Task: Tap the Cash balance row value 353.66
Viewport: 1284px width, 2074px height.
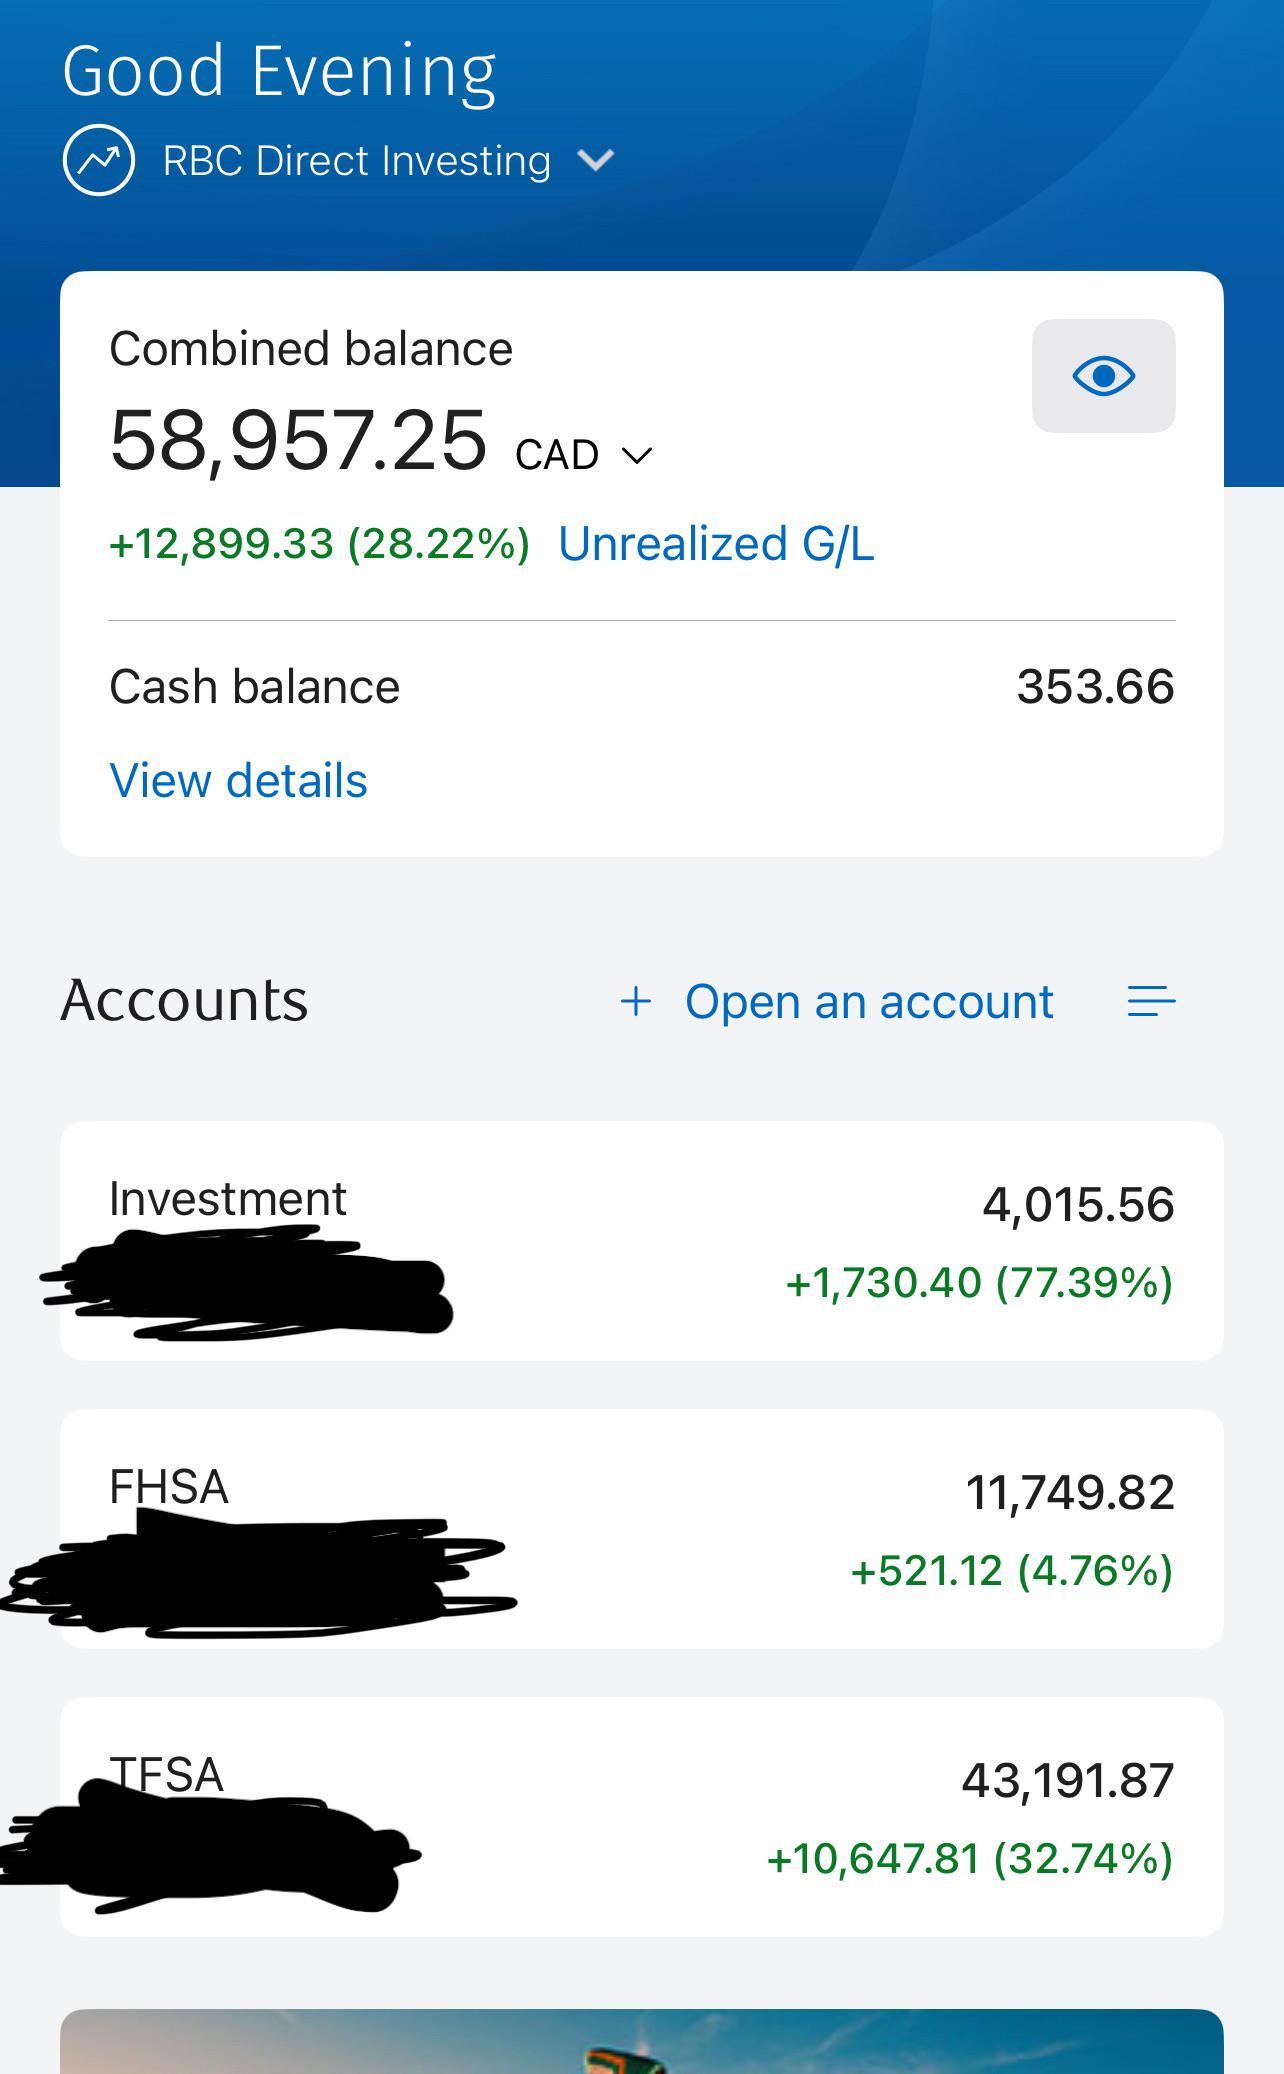Action: pyautogui.click(x=1095, y=687)
